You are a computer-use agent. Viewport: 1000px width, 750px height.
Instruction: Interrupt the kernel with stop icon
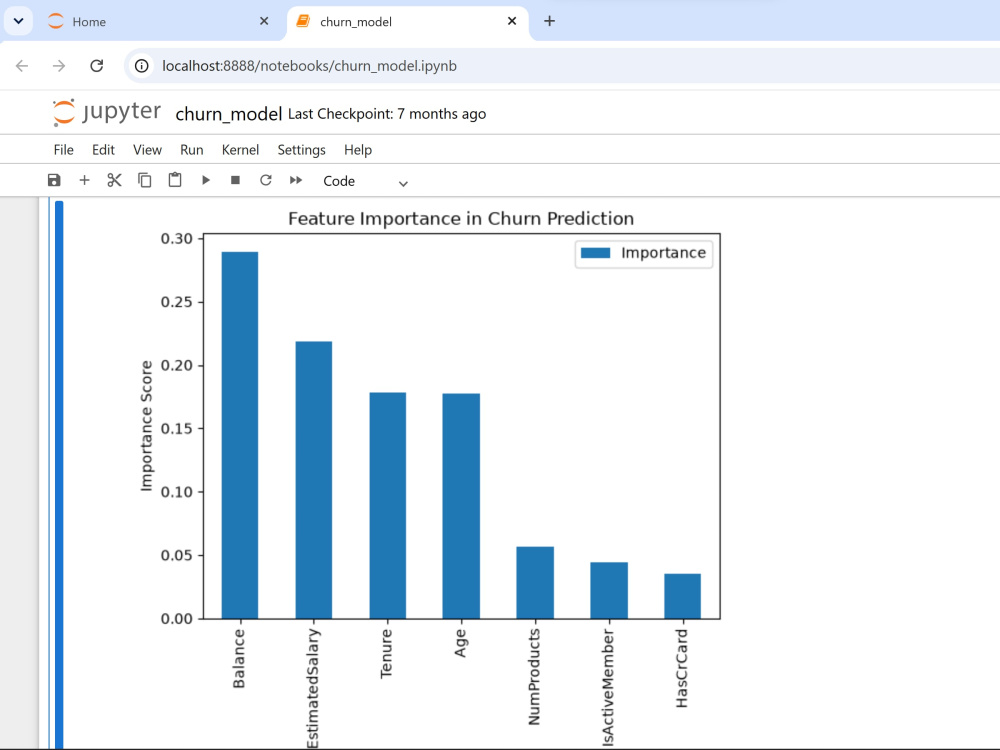click(x=235, y=180)
